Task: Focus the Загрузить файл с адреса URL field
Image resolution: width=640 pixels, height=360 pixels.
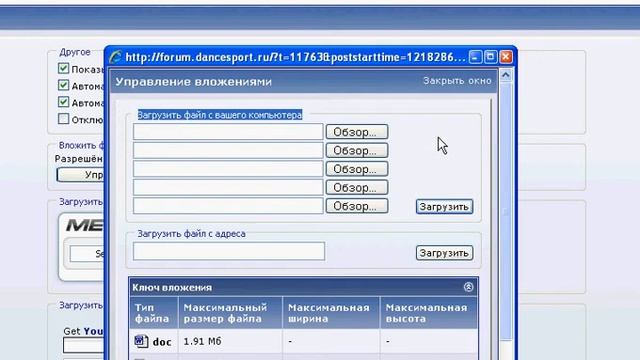Action: tap(229, 251)
